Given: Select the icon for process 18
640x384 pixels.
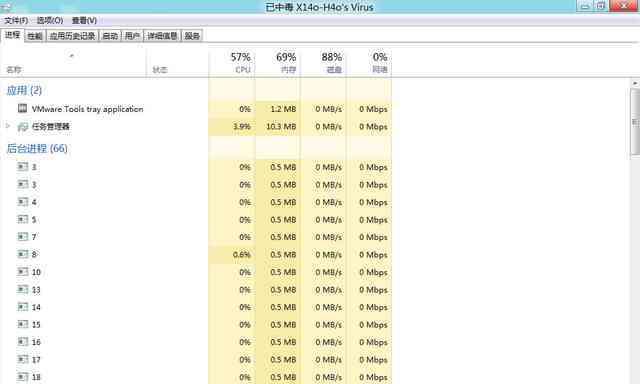Looking at the screenshot, I should 22,377.
